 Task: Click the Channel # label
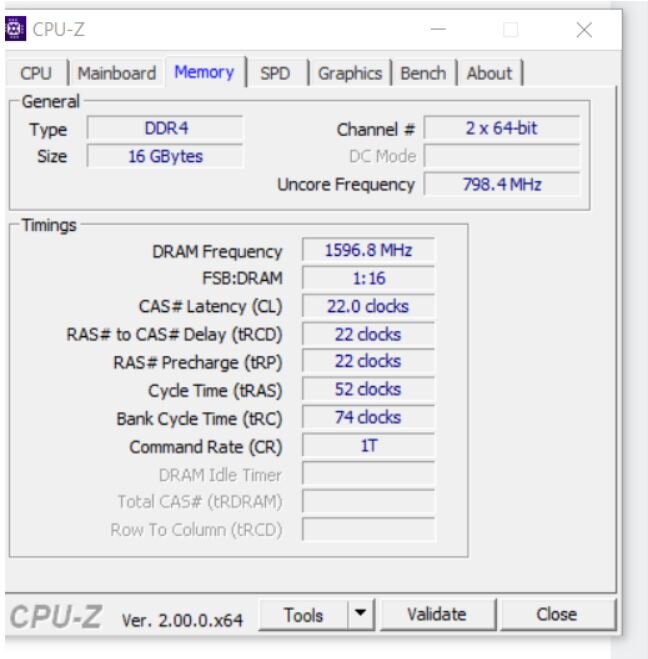coord(376,129)
